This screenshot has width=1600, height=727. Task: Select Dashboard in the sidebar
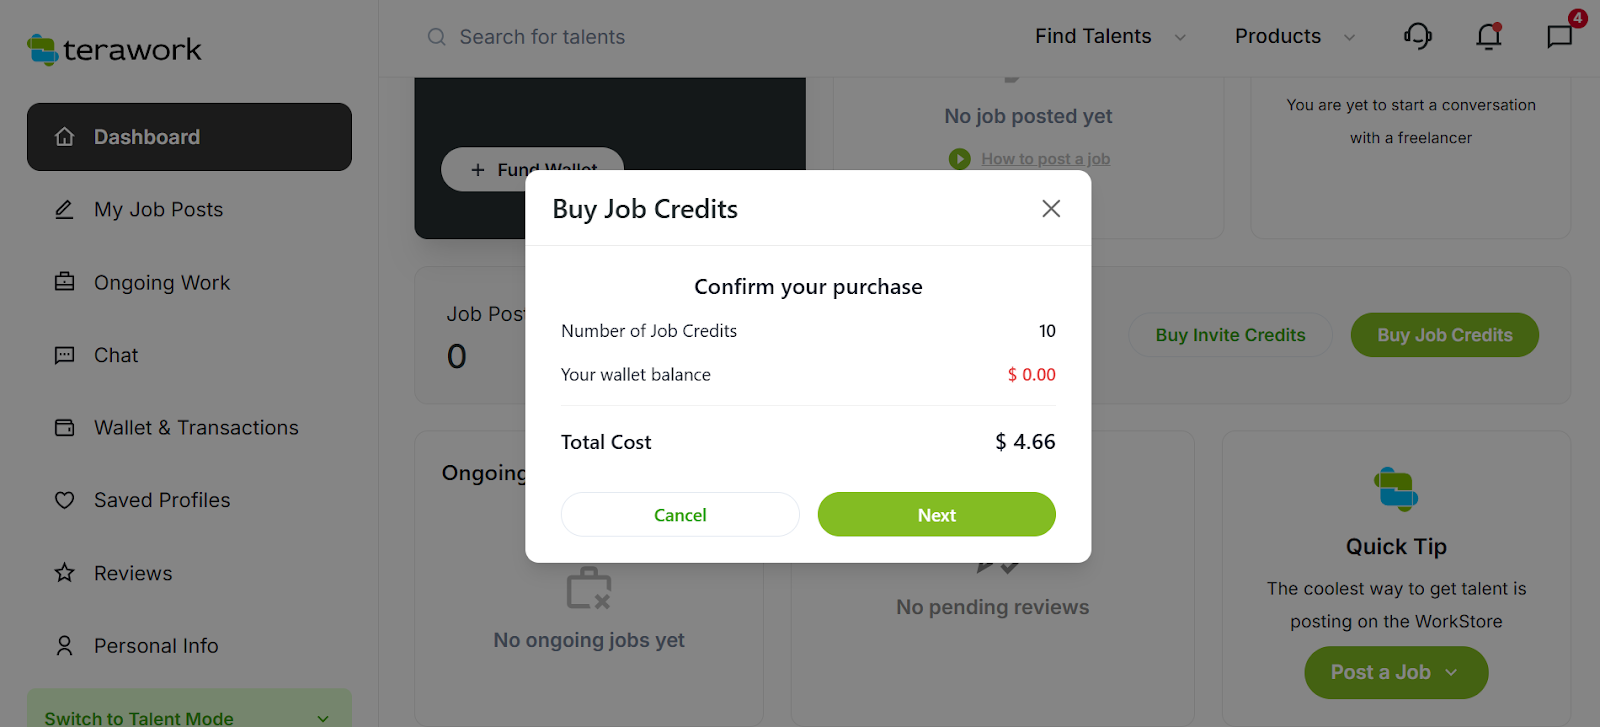pos(189,137)
